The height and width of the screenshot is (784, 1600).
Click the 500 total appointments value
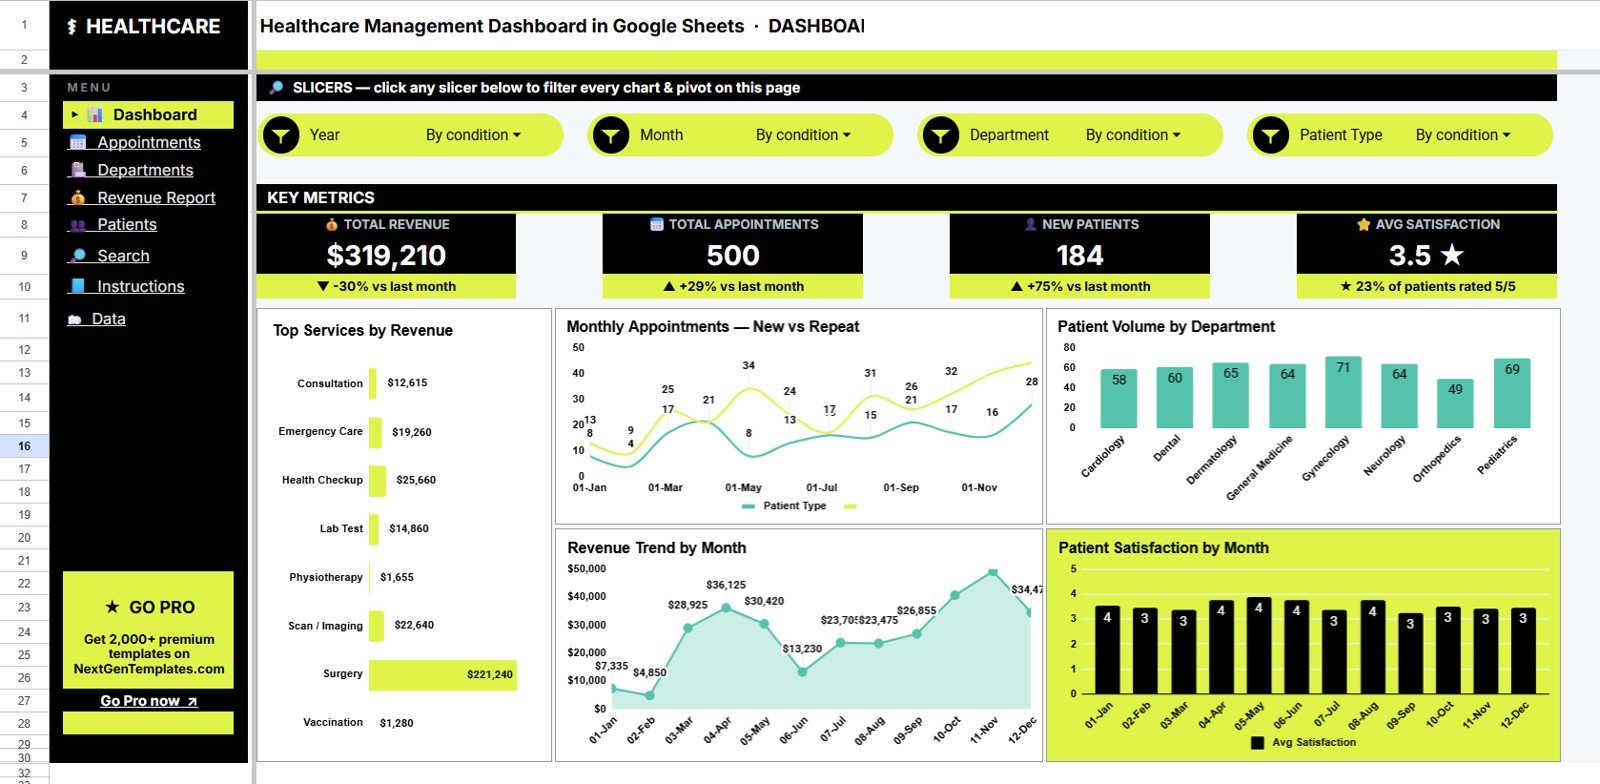(733, 256)
